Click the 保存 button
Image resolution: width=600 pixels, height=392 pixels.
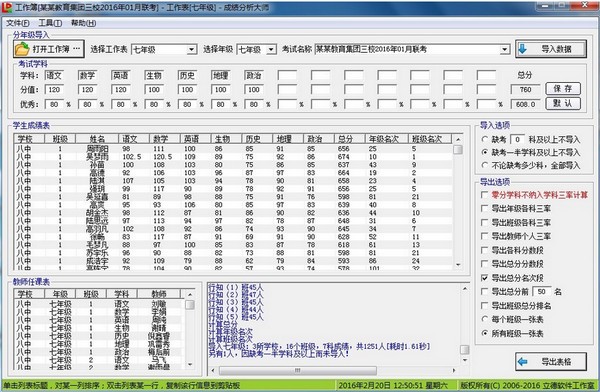(563, 88)
